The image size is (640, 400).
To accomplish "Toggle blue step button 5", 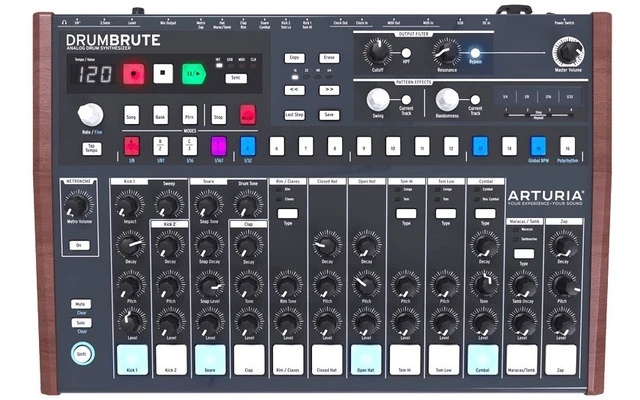I will [x=248, y=146].
